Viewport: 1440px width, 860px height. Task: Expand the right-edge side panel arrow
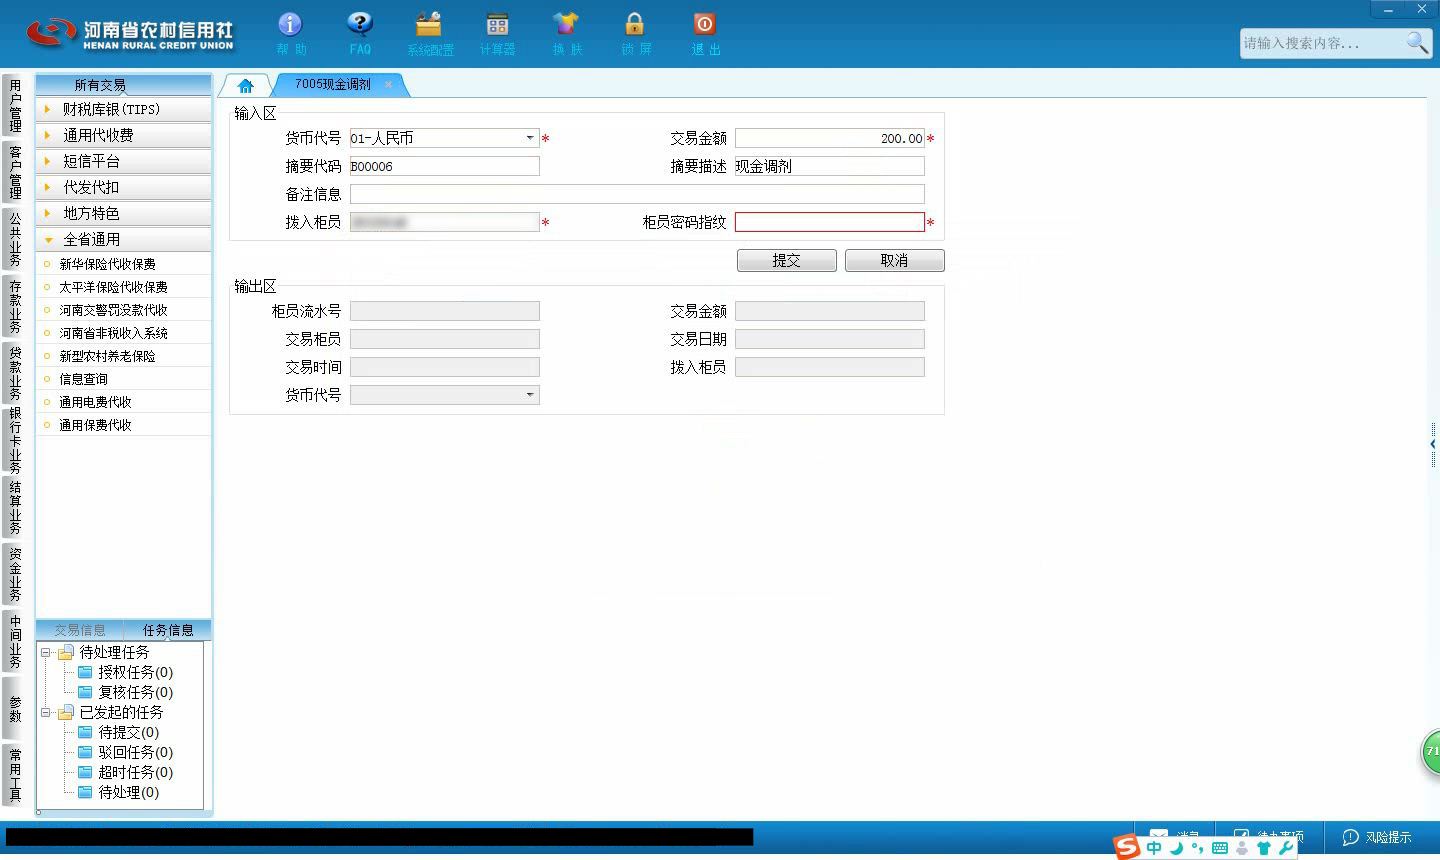pos(1433,444)
